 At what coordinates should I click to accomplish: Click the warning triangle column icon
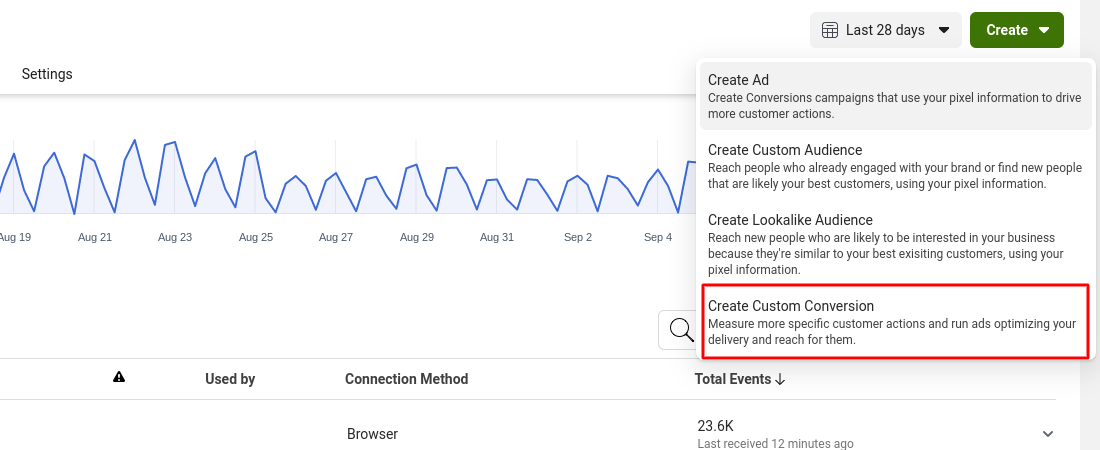click(119, 377)
